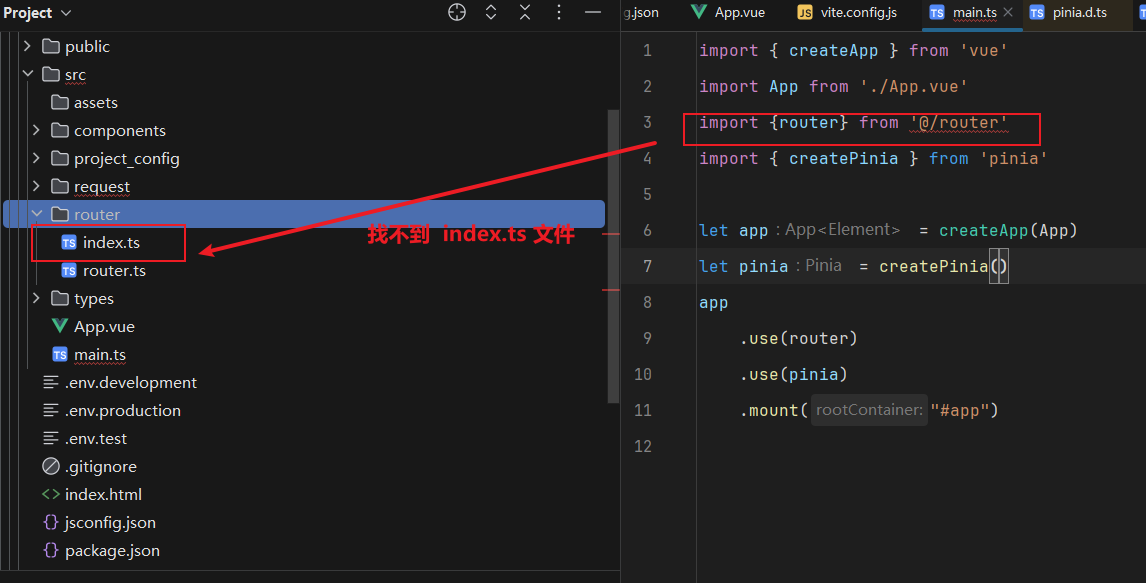
Task: Expand the public folder
Action: [x=28, y=46]
